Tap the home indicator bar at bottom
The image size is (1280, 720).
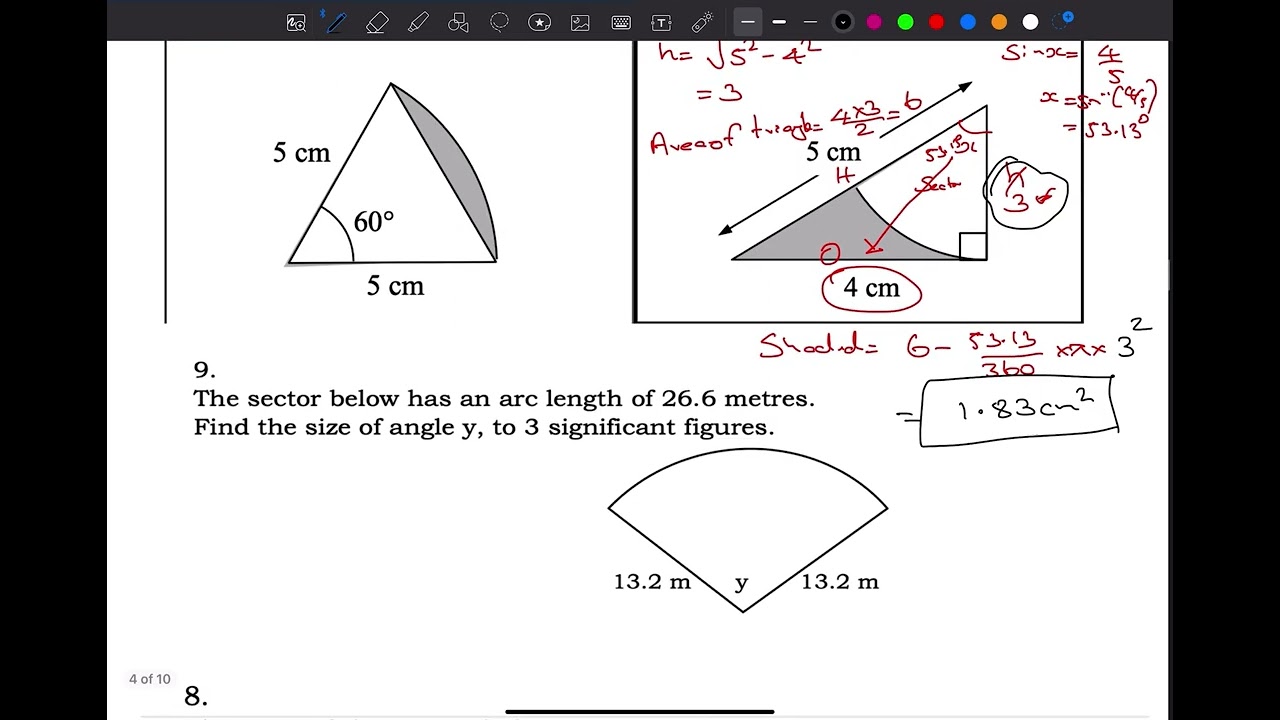[x=640, y=712]
